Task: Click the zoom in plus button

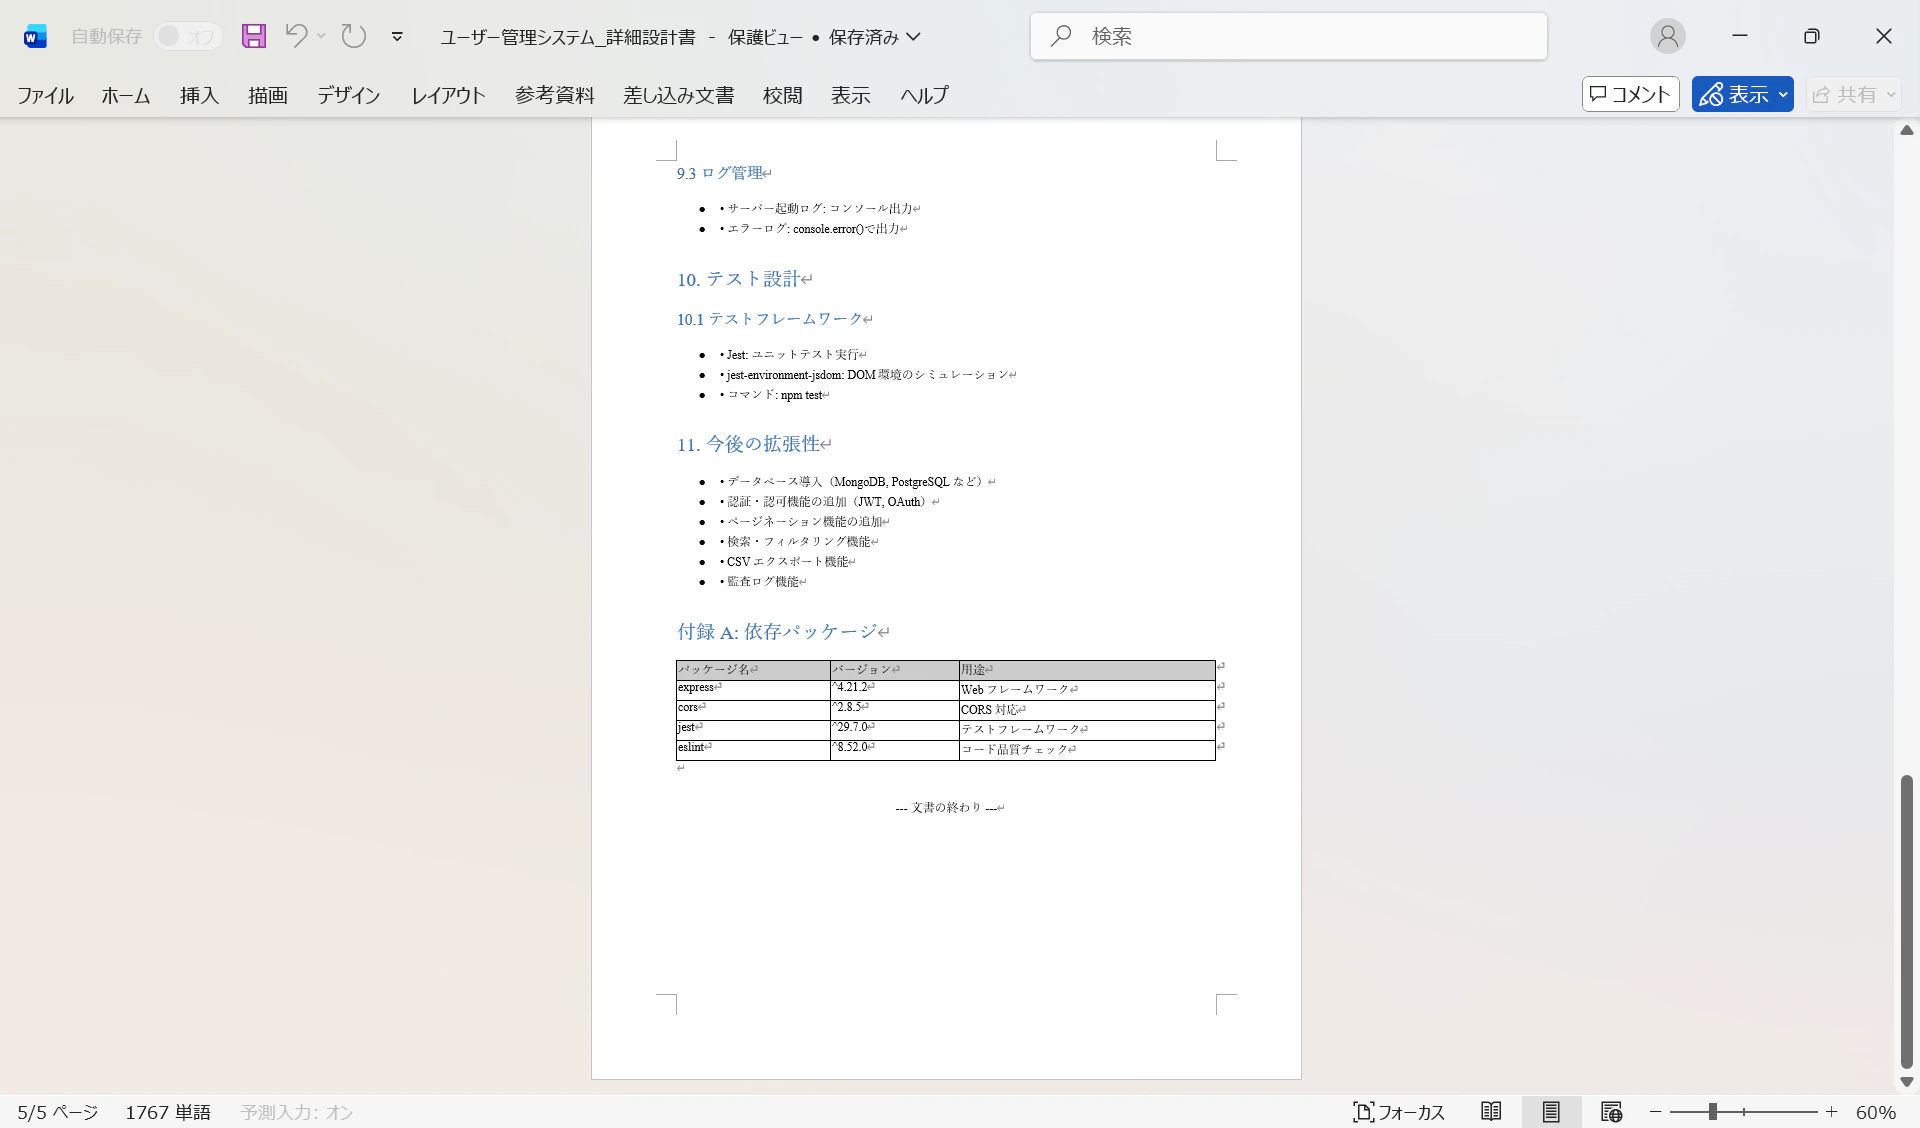Action: 1831,1111
